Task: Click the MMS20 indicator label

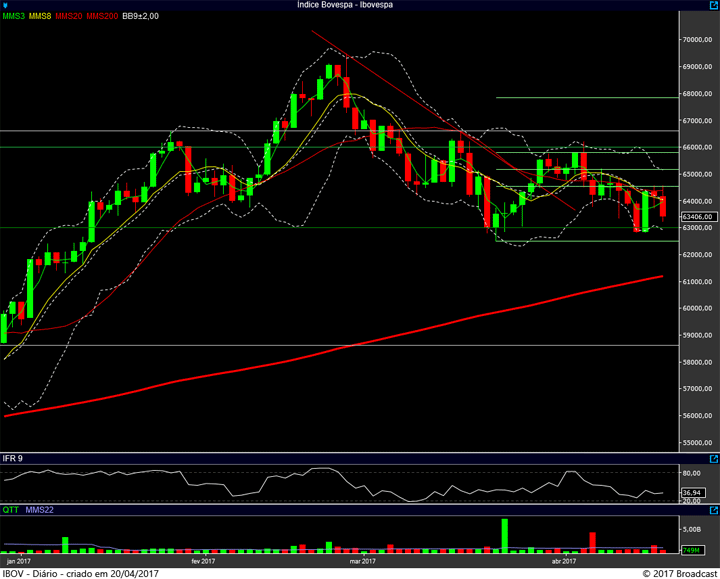Action: (69, 16)
